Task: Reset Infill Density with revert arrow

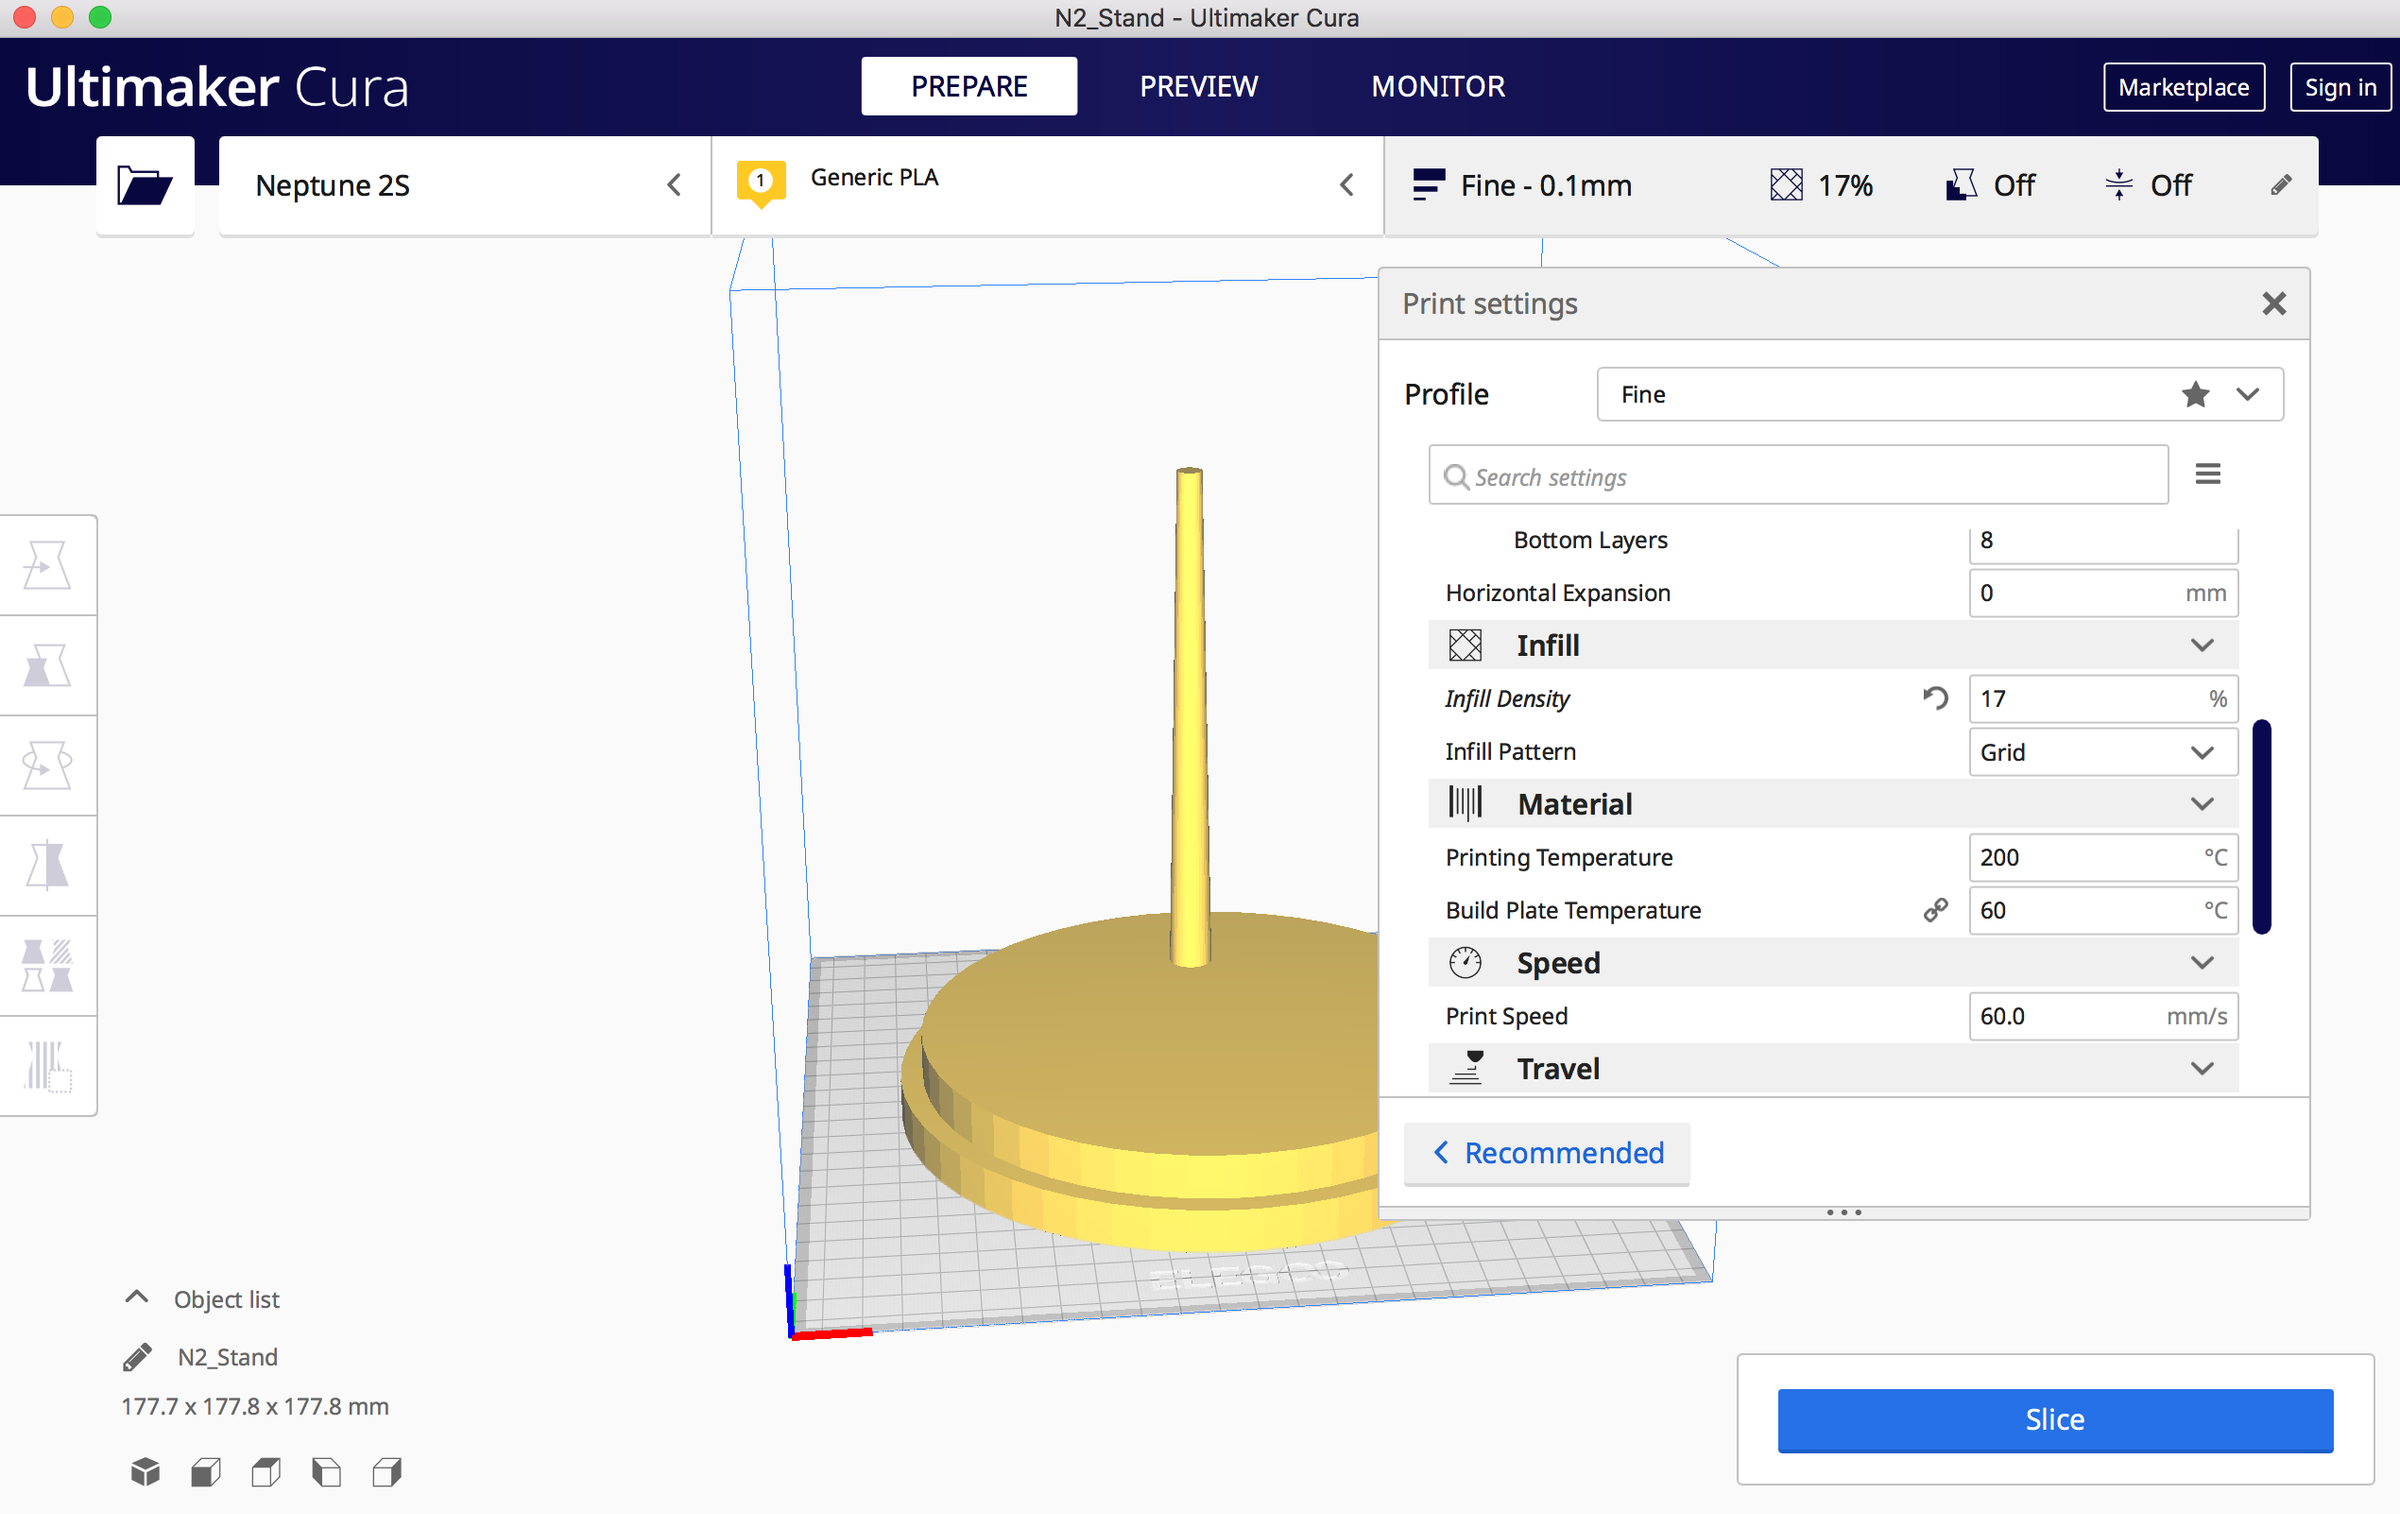Action: 1935,698
